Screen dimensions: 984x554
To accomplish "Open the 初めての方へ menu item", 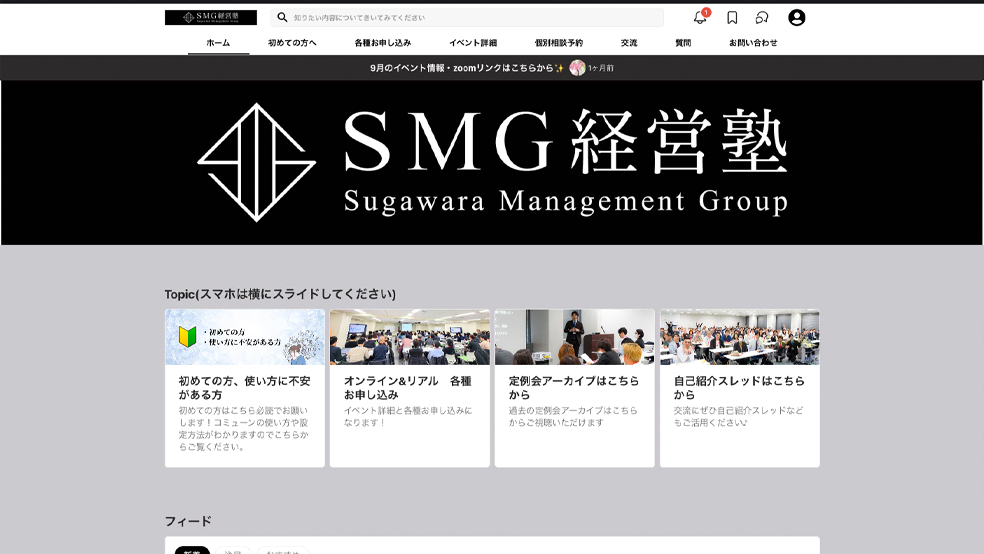I will 292,43.
